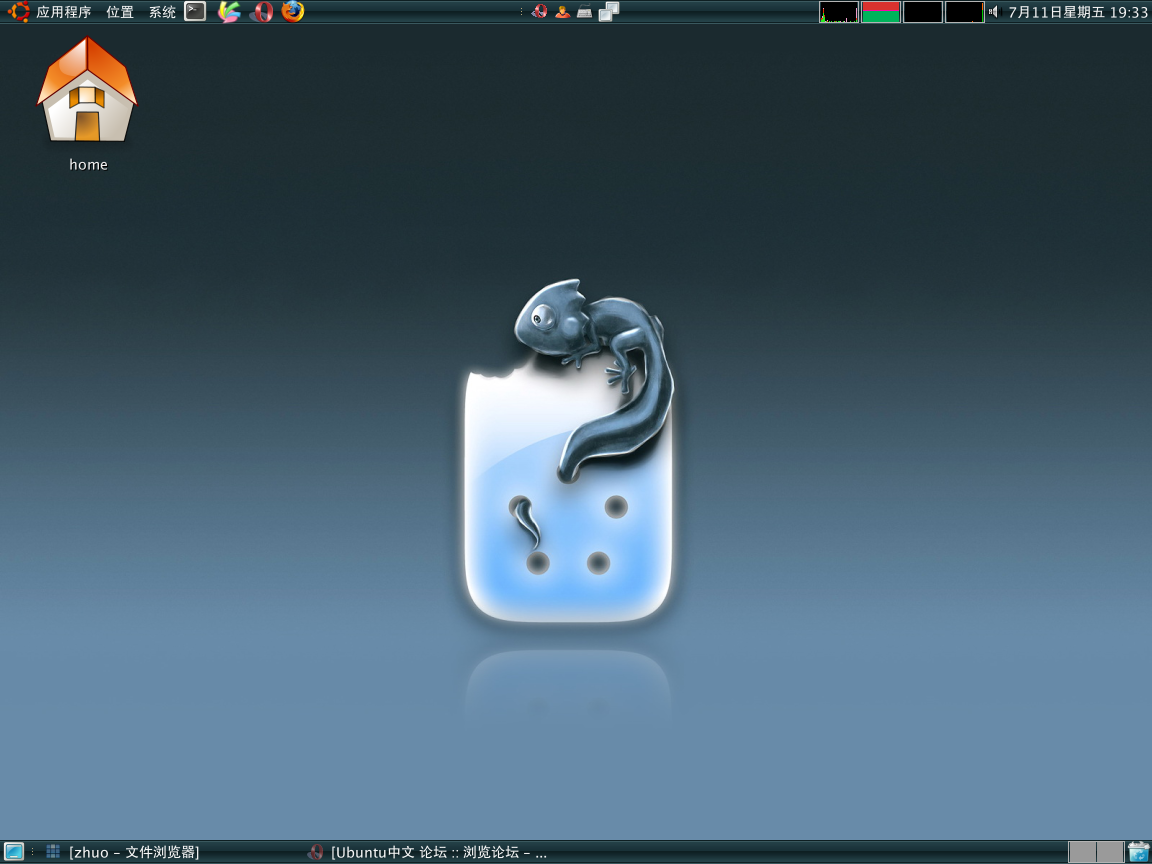Click the show desktop button in bottom panel
Screen dimensions: 1152x864
pos(14,852)
